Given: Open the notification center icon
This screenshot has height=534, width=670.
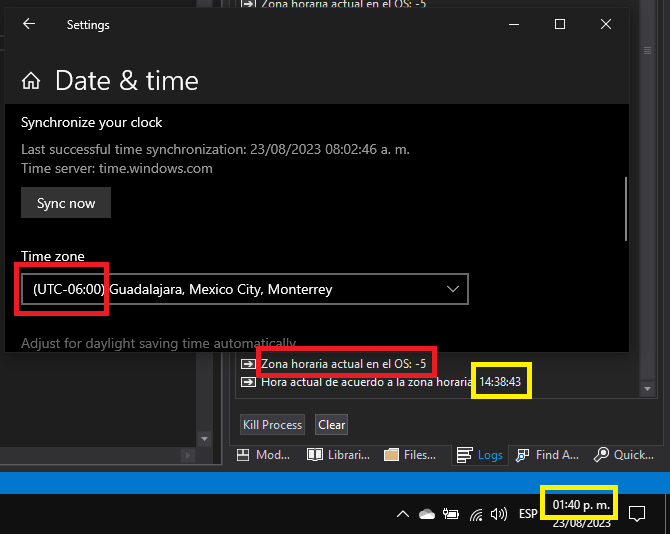Looking at the screenshot, I should point(637,513).
